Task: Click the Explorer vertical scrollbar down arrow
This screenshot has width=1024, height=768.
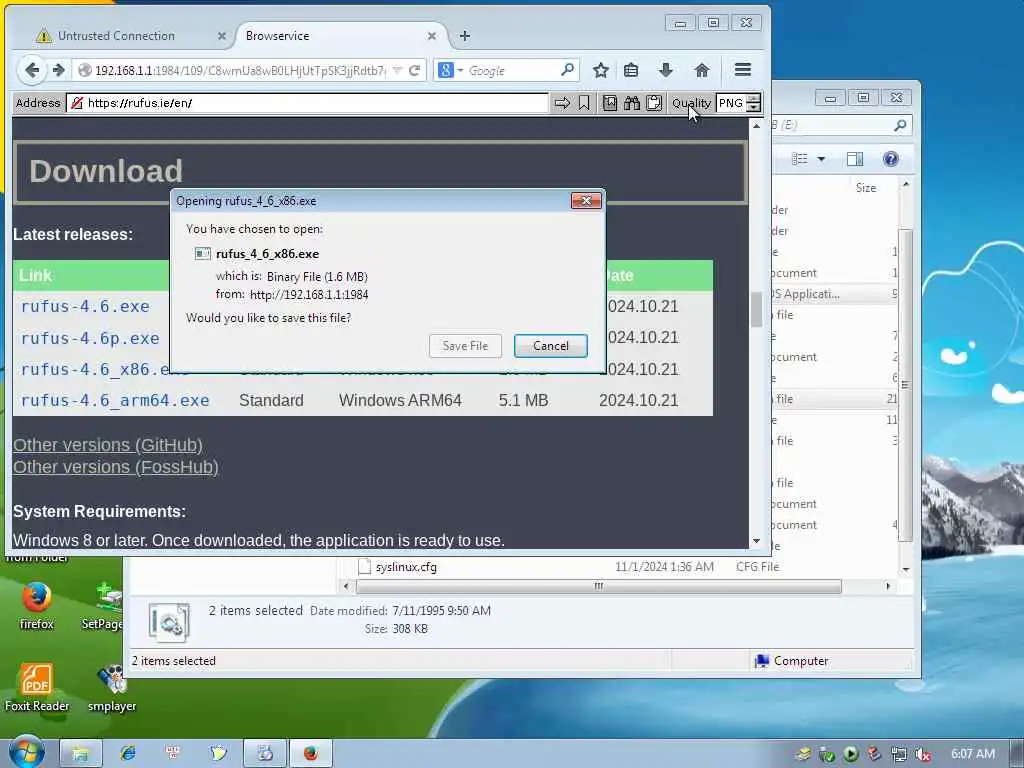Action: (x=906, y=570)
